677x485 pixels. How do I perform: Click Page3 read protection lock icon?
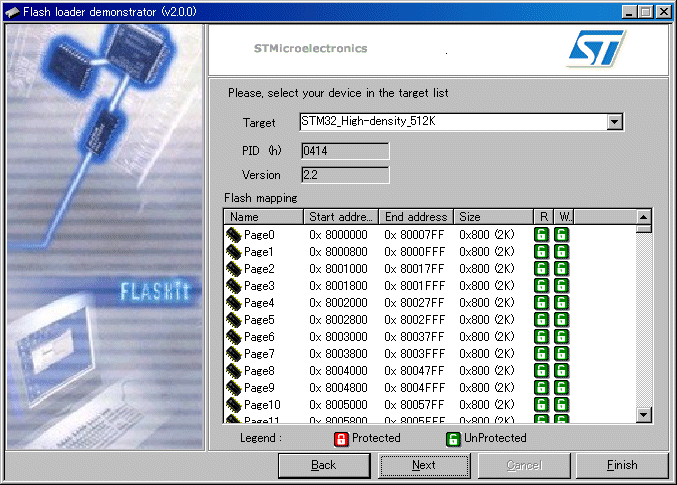click(541, 285)
